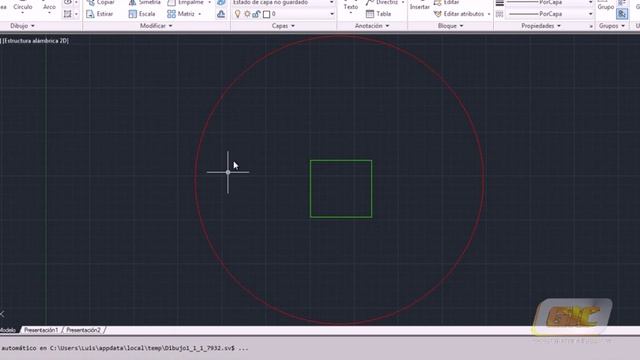
Task: Expand the Propiedades panel
Action: click(541, 26)
